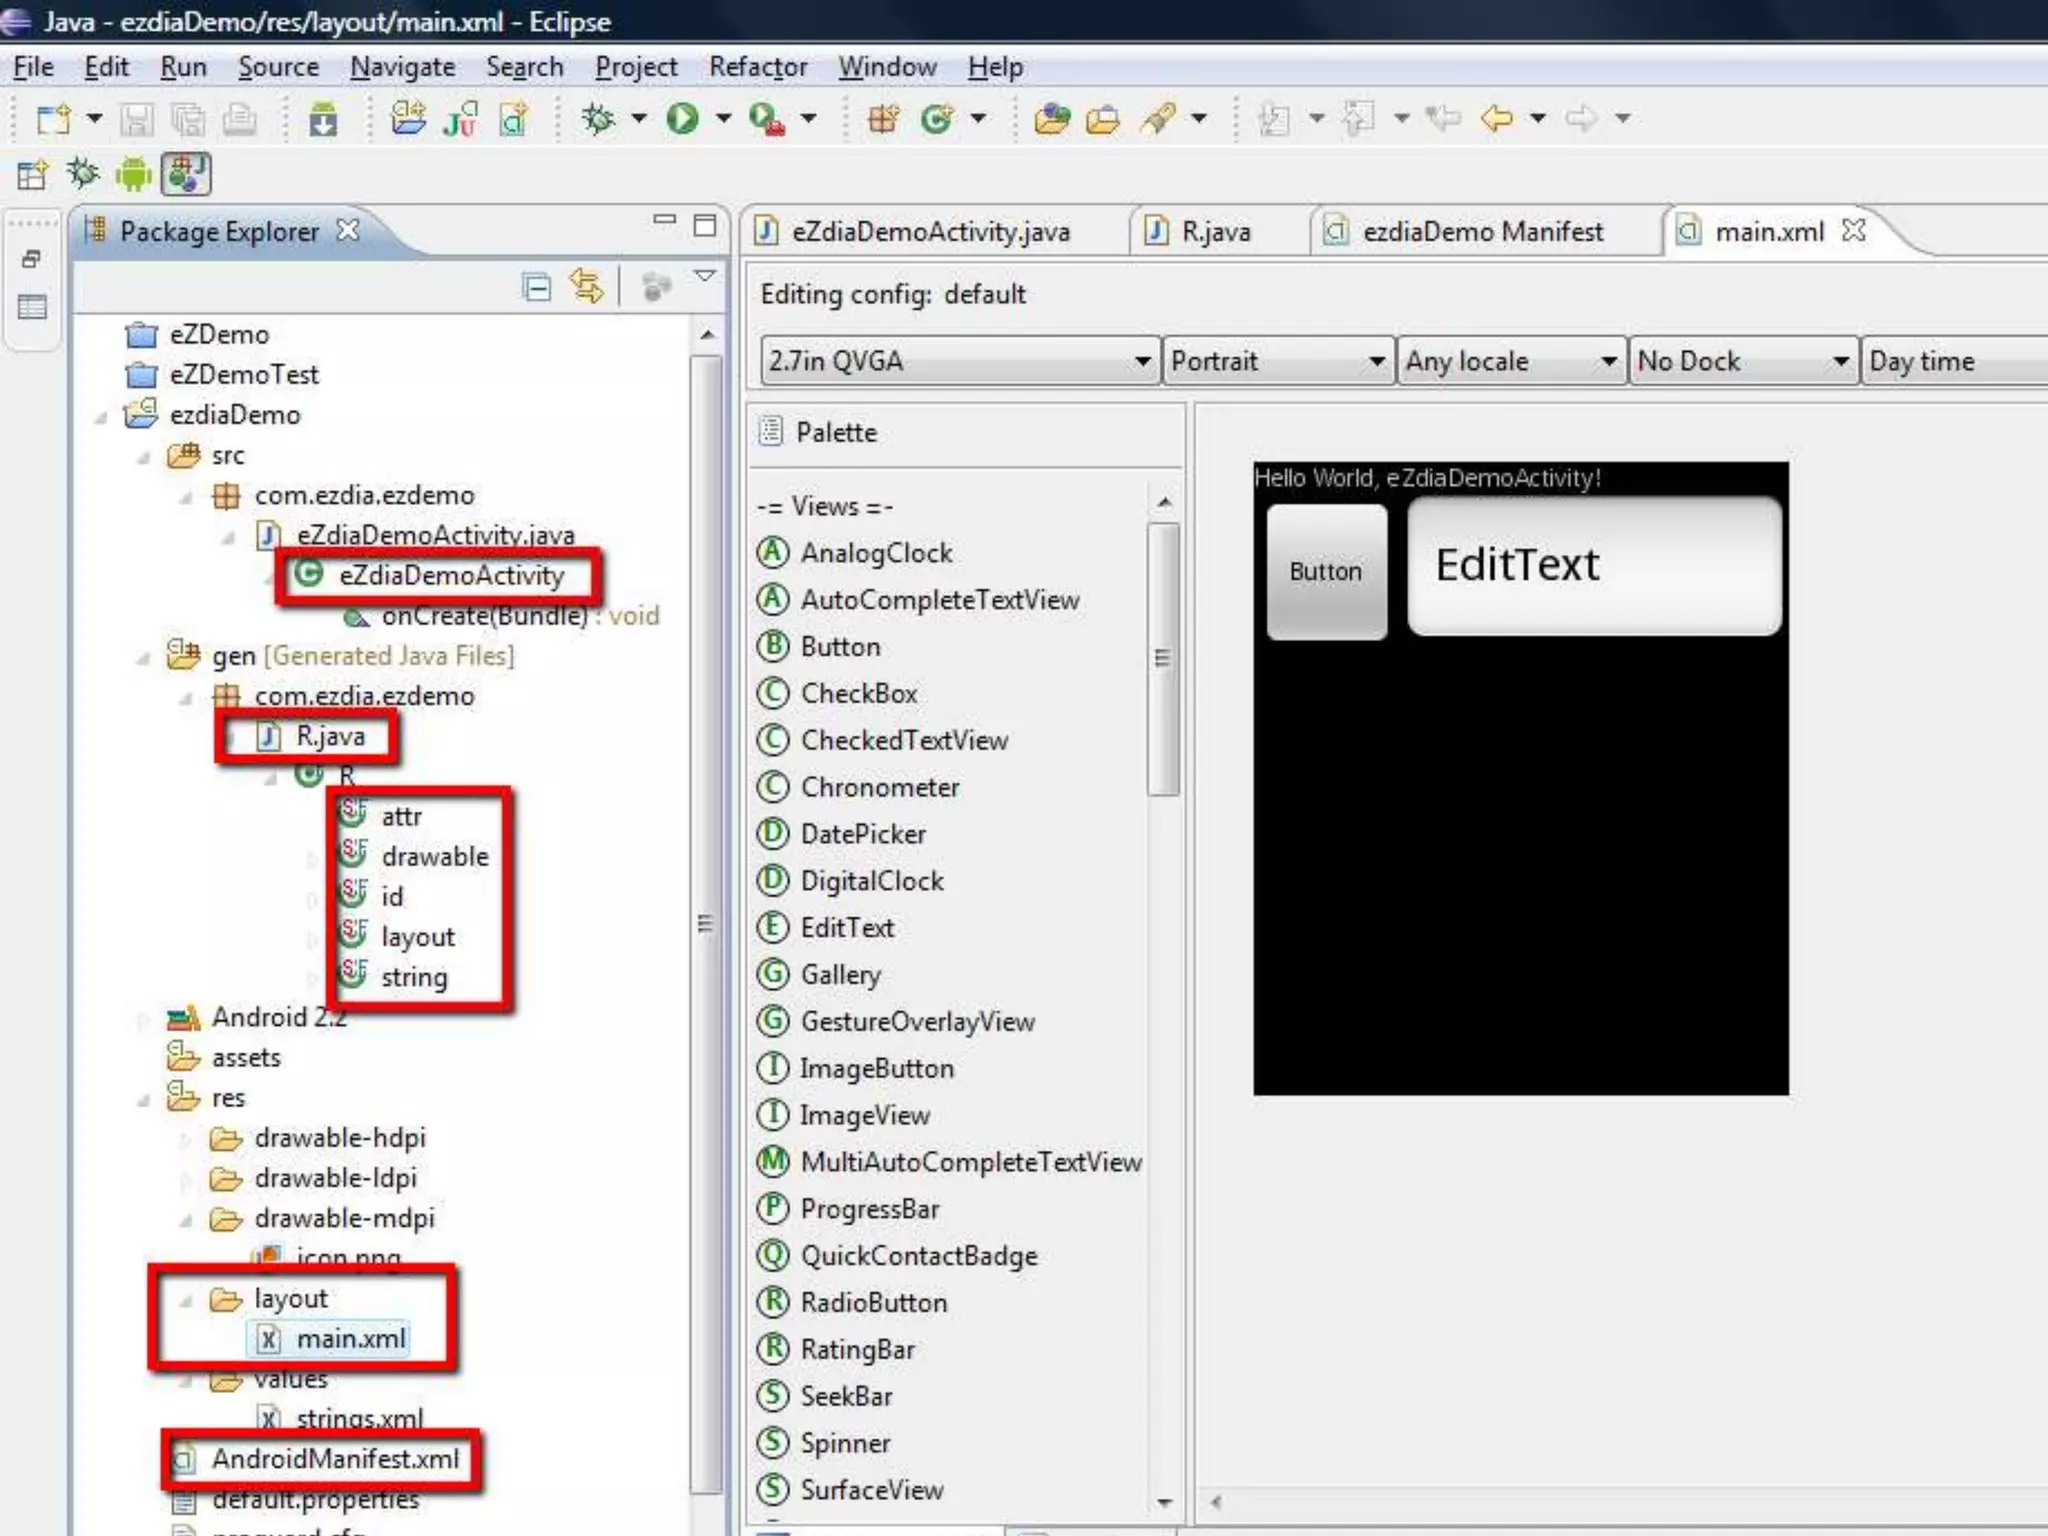The height and width of the screenshot is (1536, 2048).
Task: Open AndroidManifest.xml in Package Explorer
Action: [x=334, y=1459]
